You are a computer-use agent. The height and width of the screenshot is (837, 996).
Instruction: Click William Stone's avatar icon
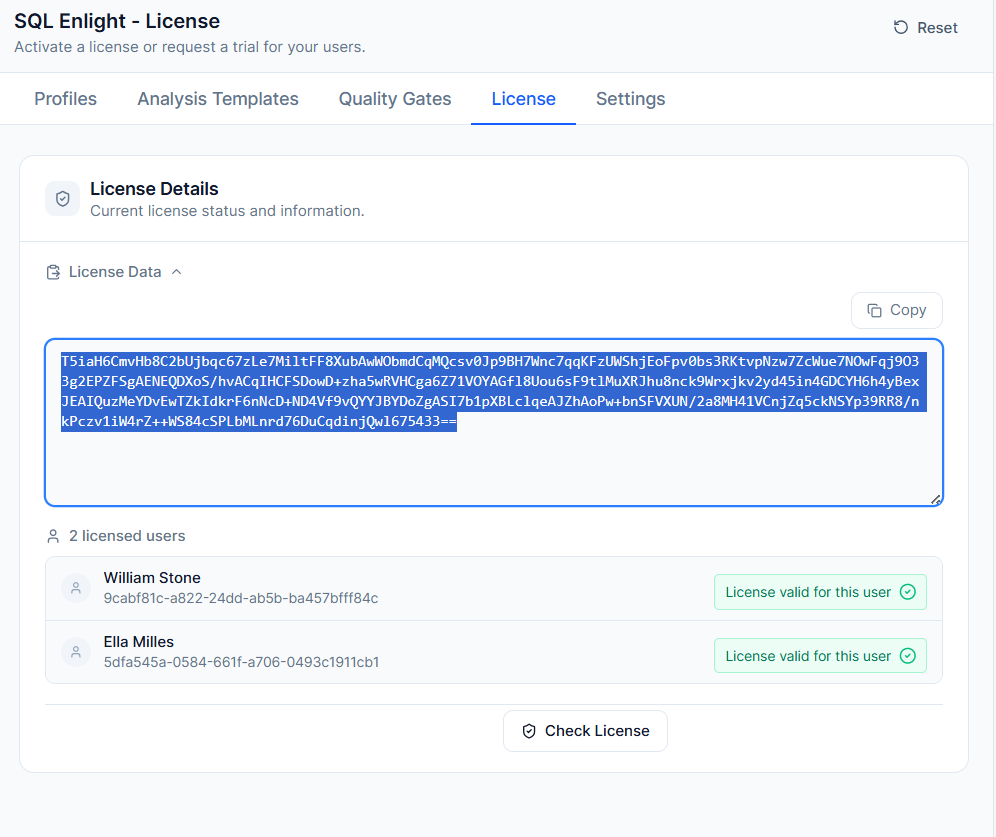pos(76,588)
